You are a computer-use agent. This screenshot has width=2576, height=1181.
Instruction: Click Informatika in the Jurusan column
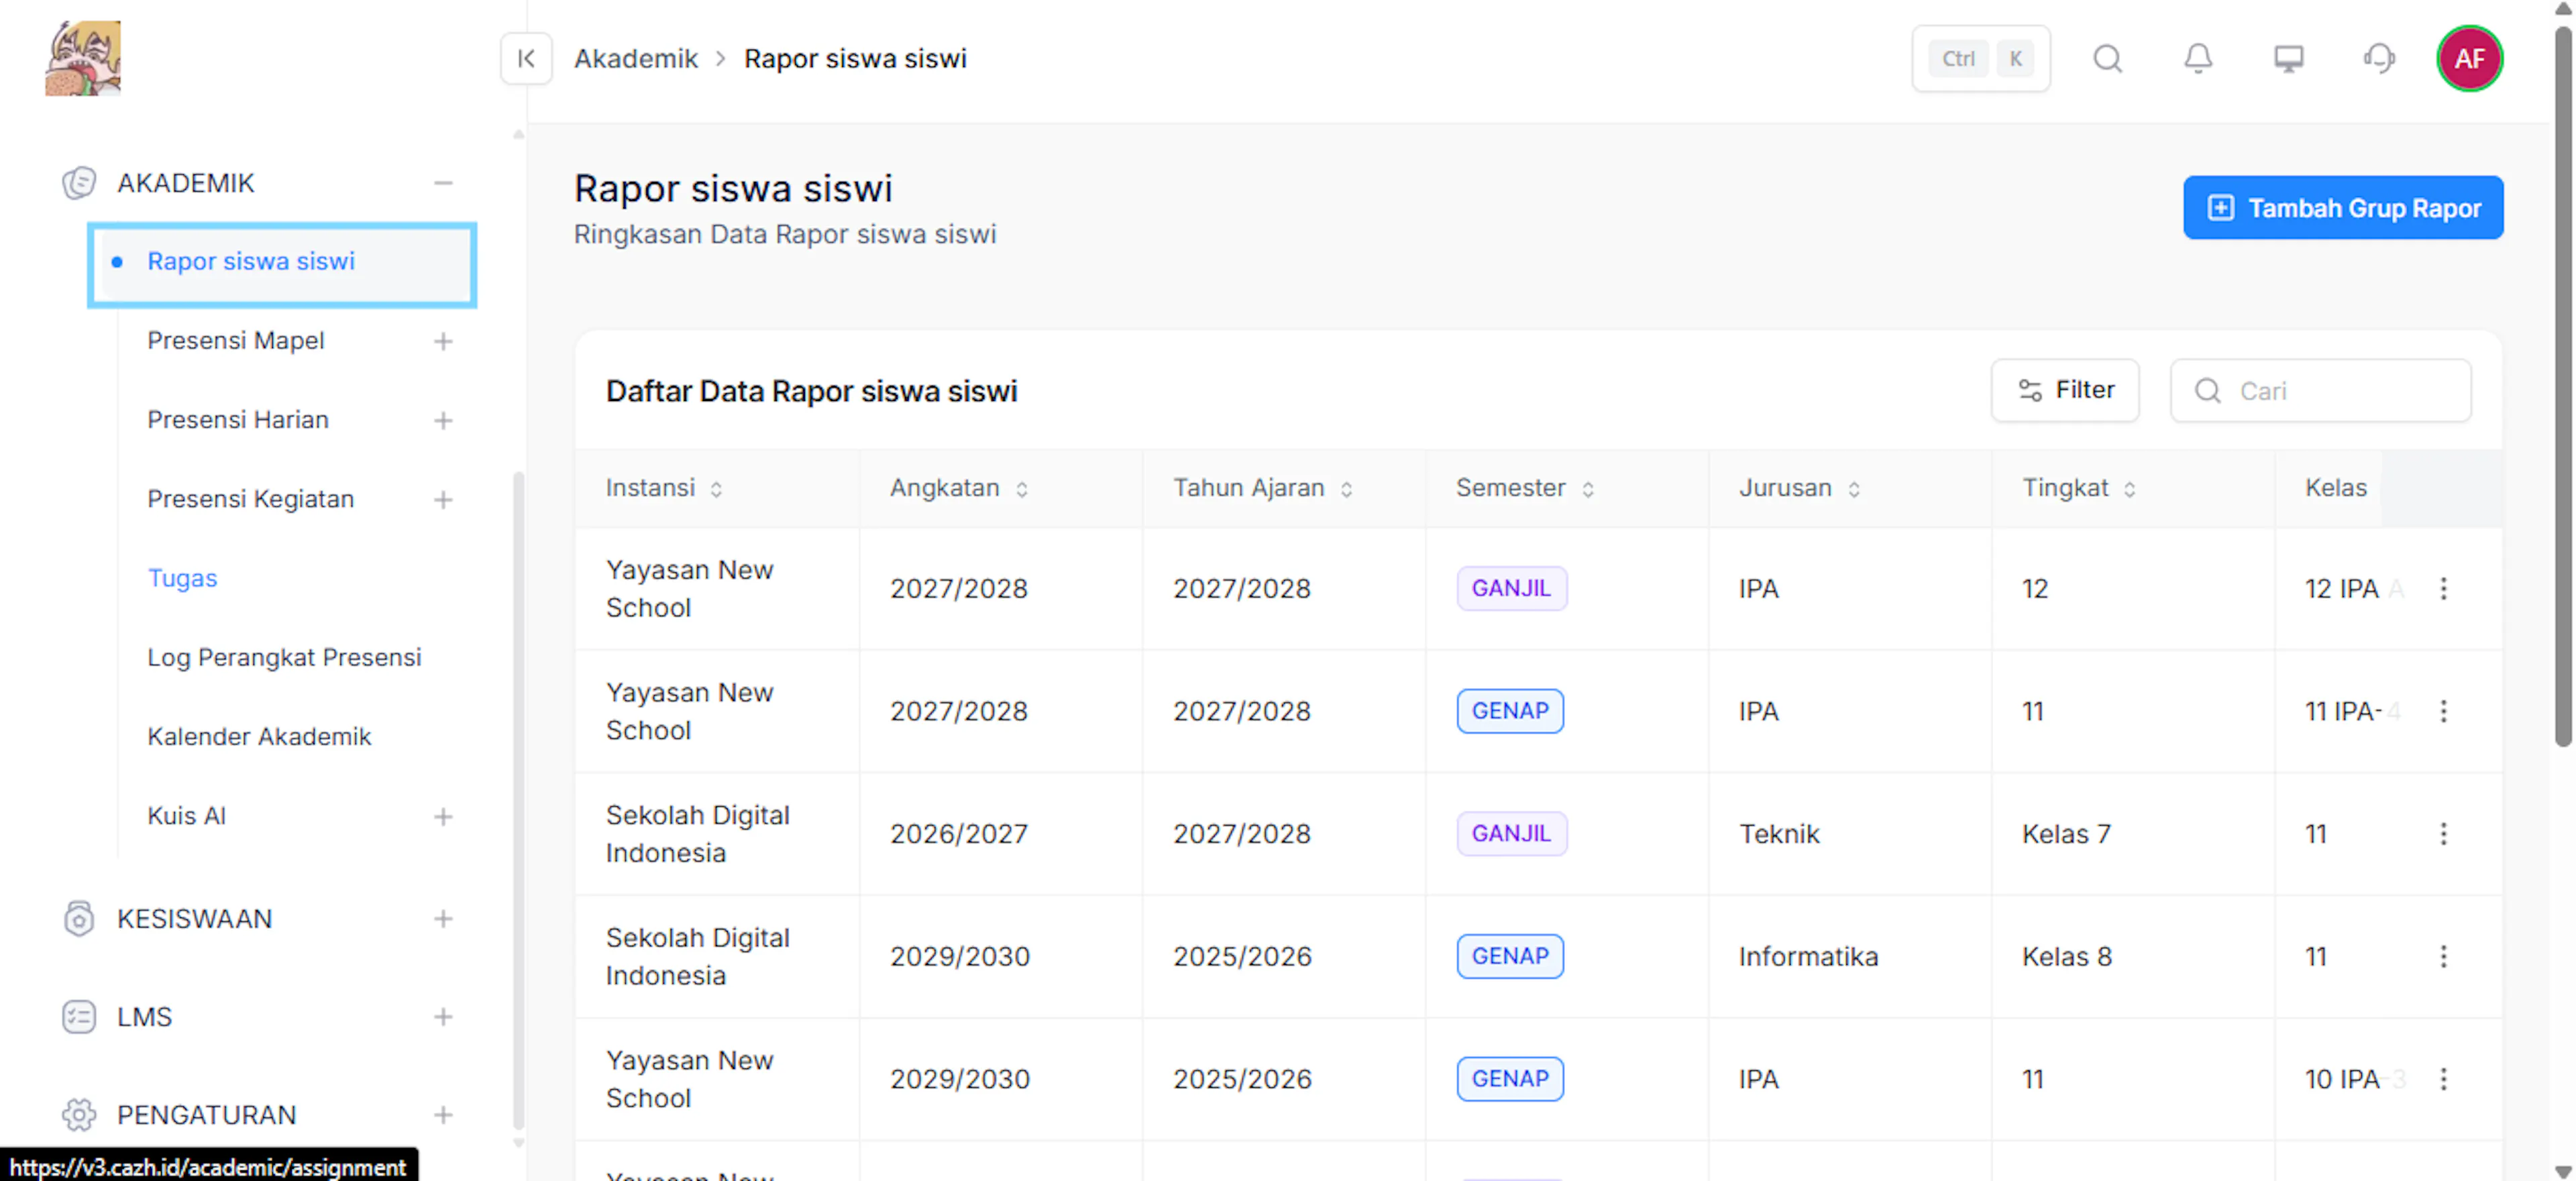[1808, 957]
